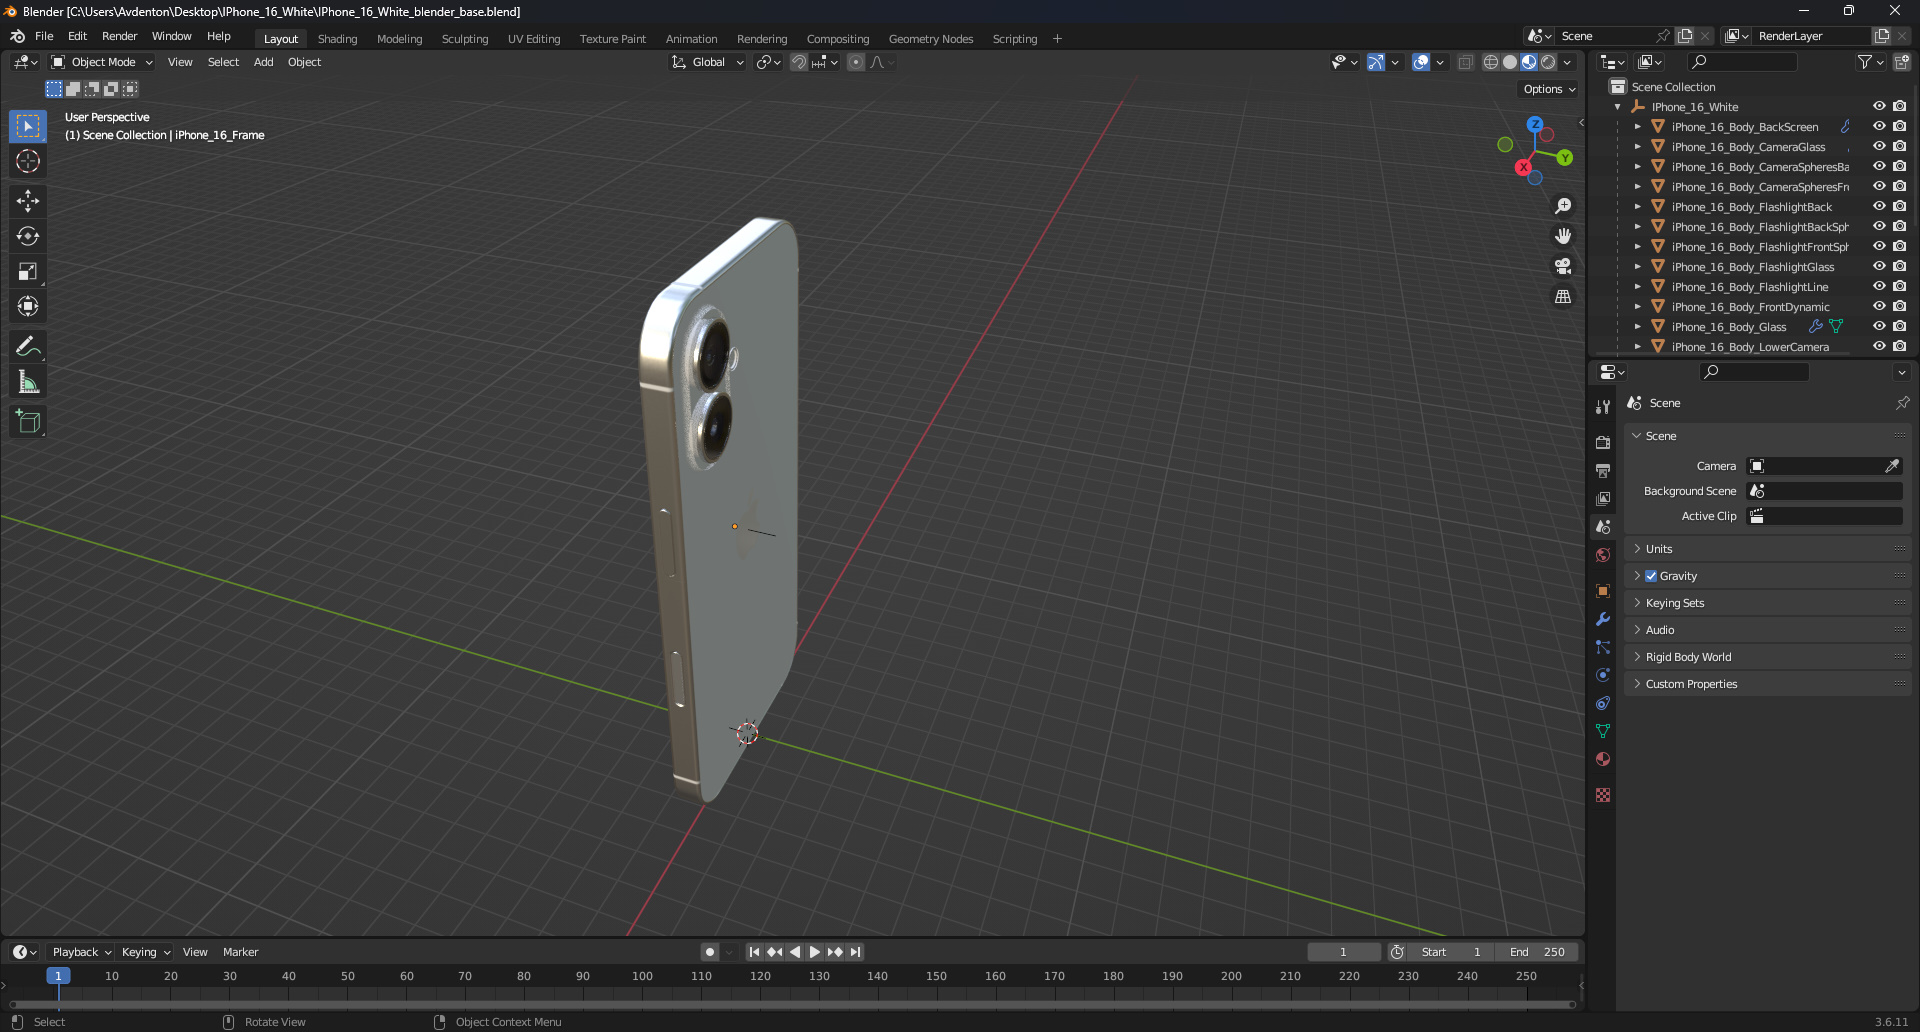
Task: Disable rendering of iPhone_16_Body_FlashlightGlass
Action: [x=1900, y=267]
